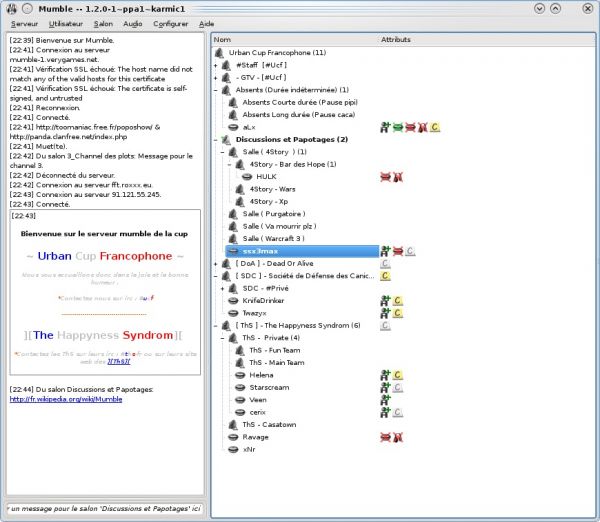Click the authenticated user icon next to aLx
Viewport: 600px width, 522px height.
385,128
